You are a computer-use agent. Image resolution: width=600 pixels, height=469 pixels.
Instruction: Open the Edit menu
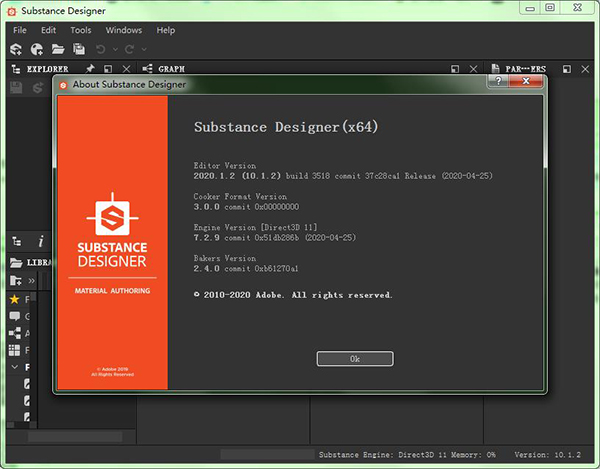pos(49,30)
